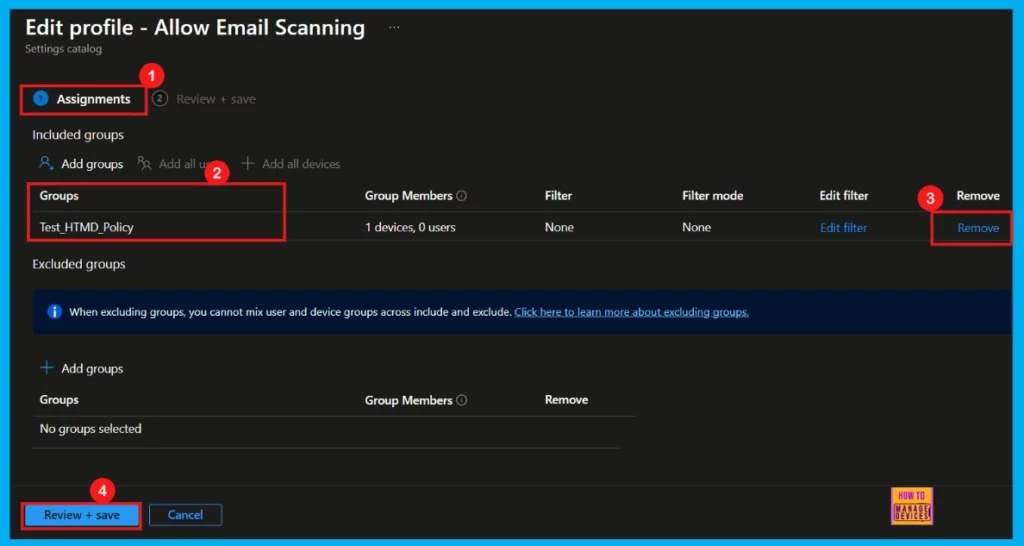Screen dimensions: 1024x546
Task: Click the Cancel button
Action: pyautogui.click(x=185, y=515)
